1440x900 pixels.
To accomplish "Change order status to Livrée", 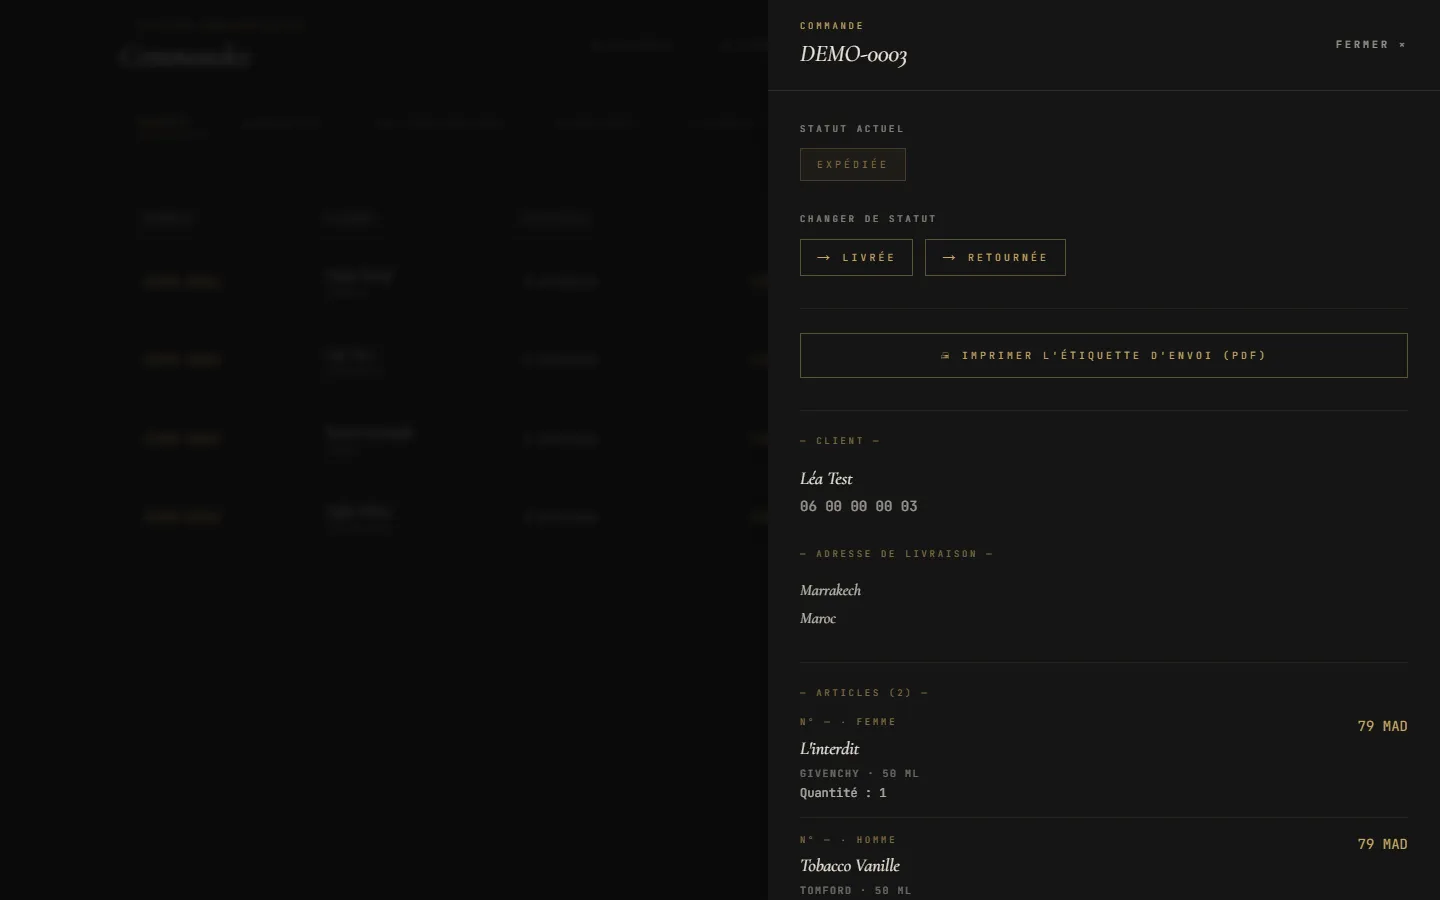I will (856, 257).
